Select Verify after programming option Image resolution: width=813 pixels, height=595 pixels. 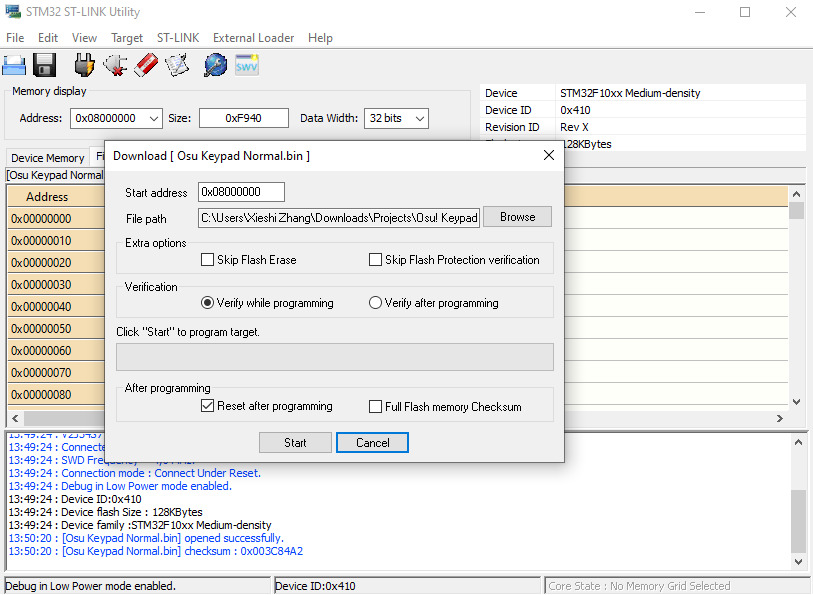pyautogui.click(x=375, y=303)
